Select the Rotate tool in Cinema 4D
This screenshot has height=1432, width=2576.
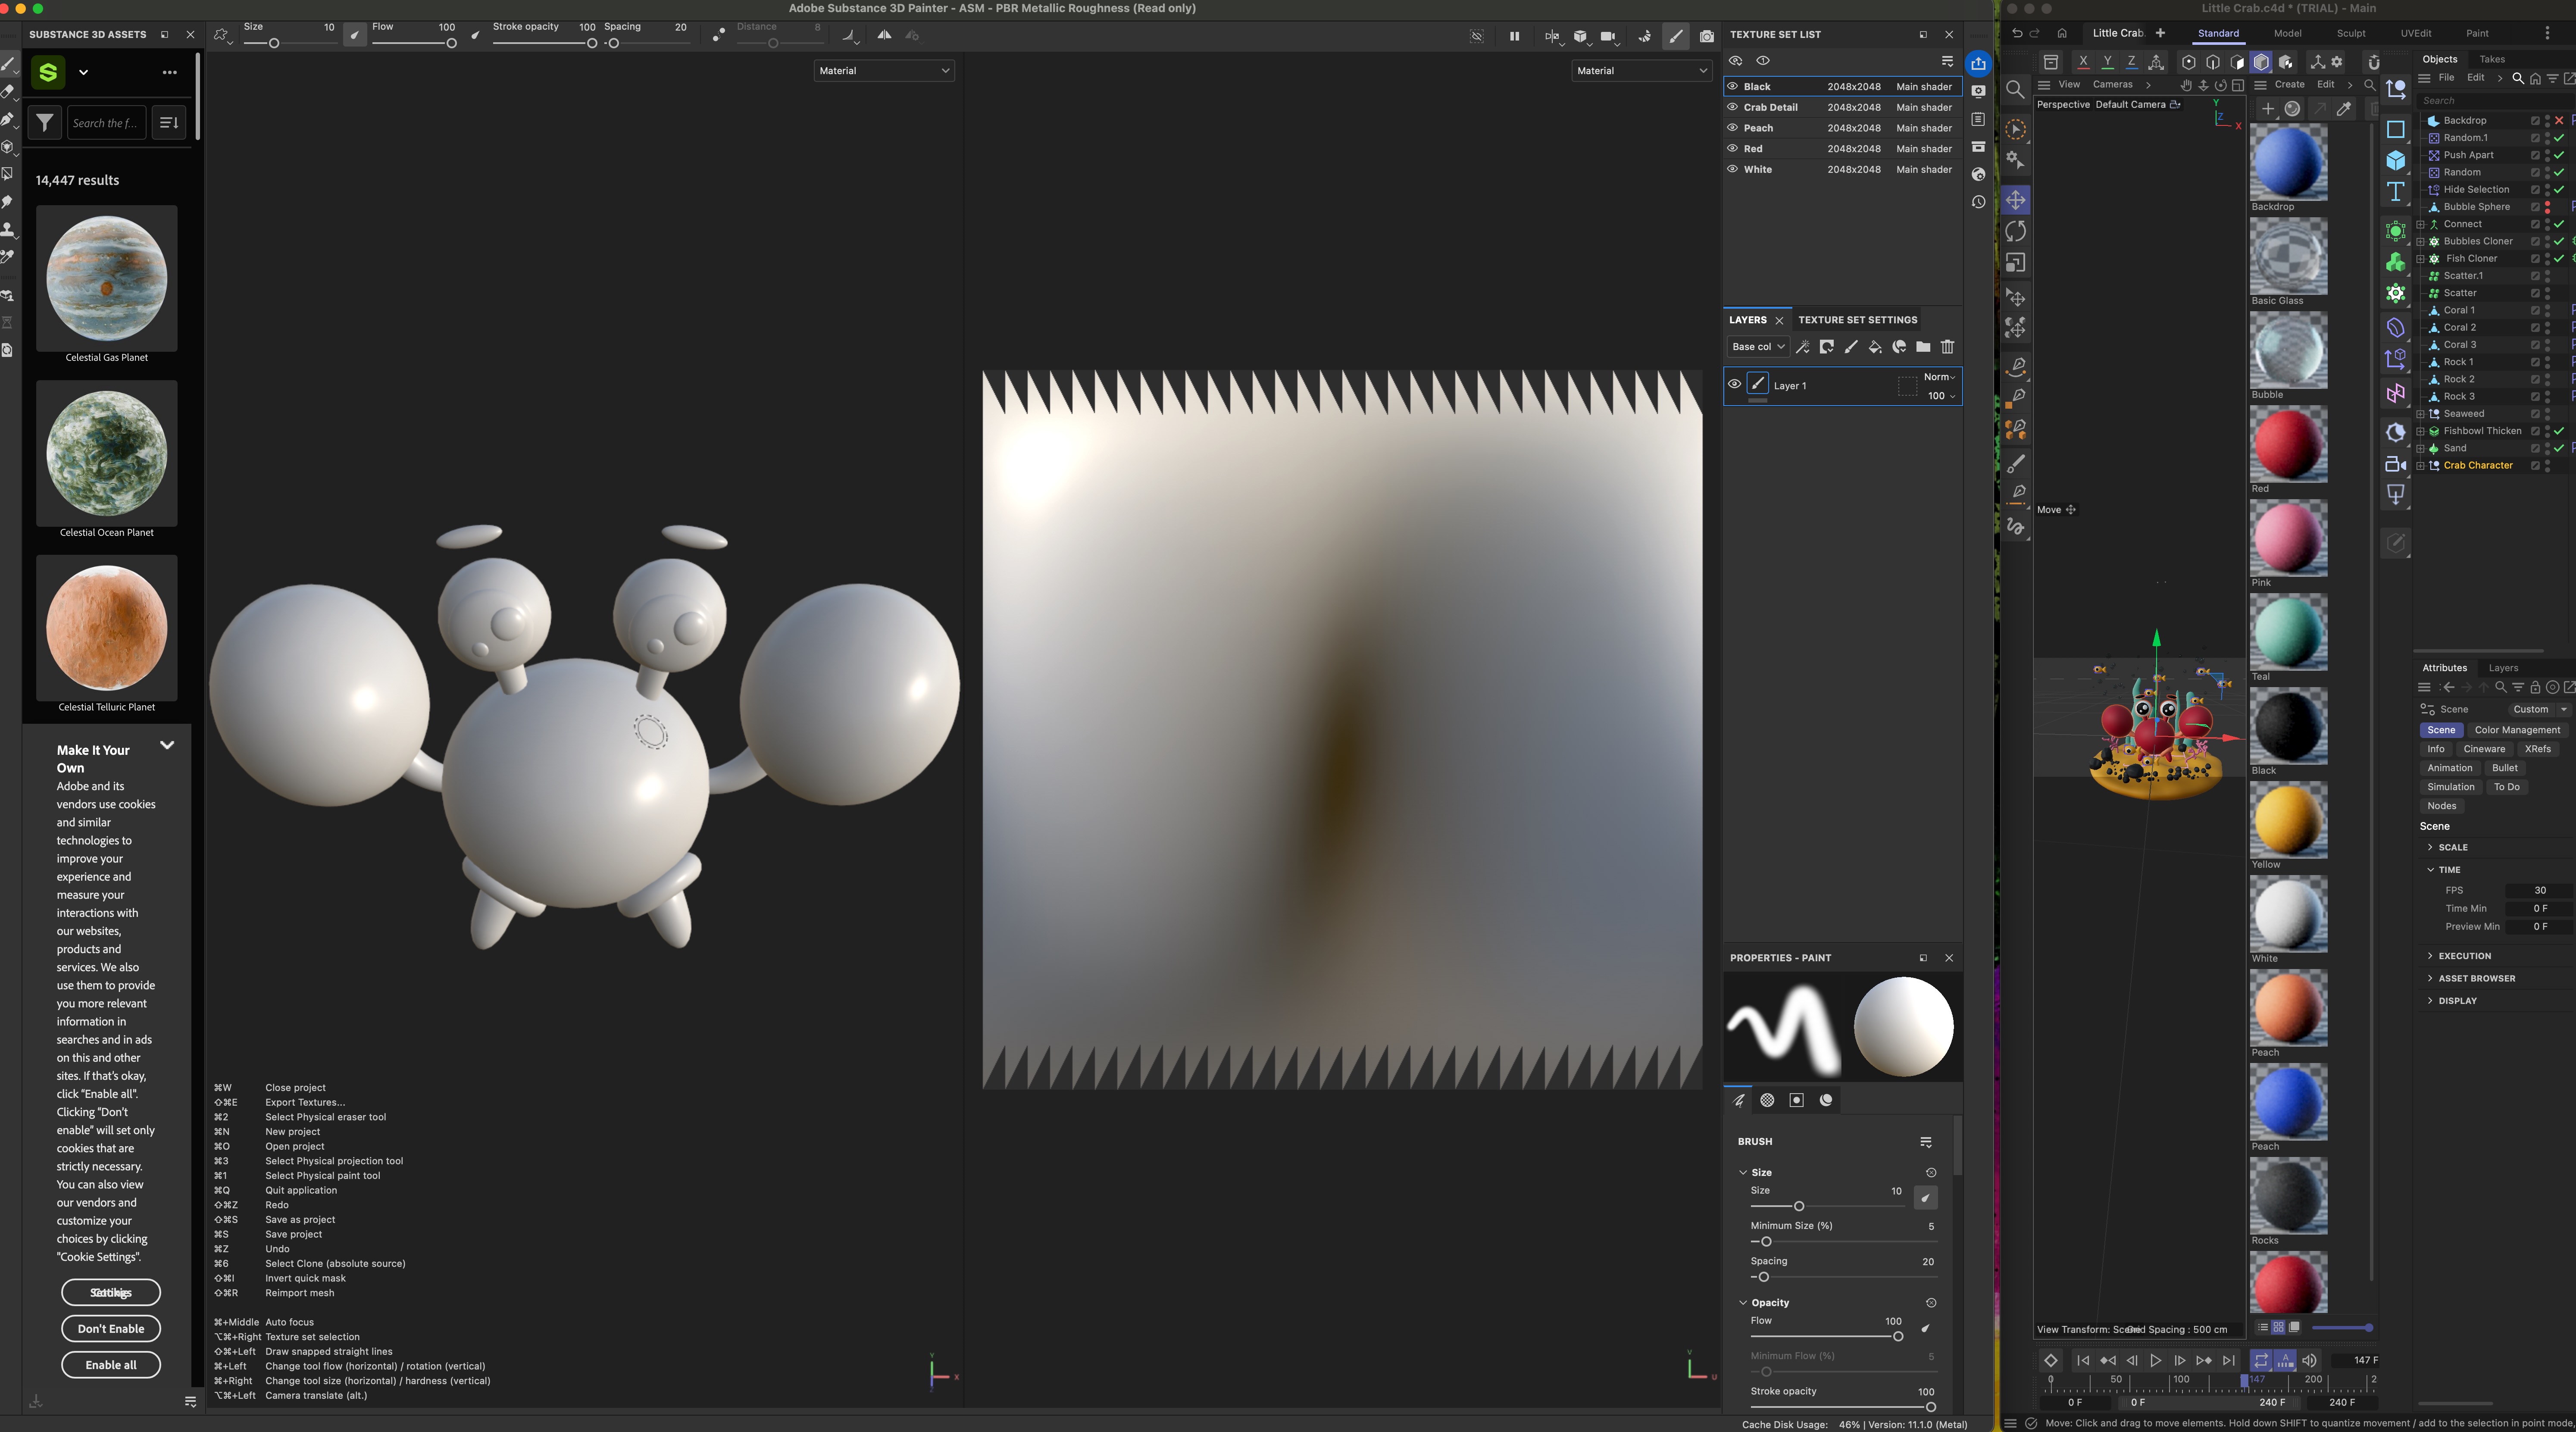[x=2016, y=231]
